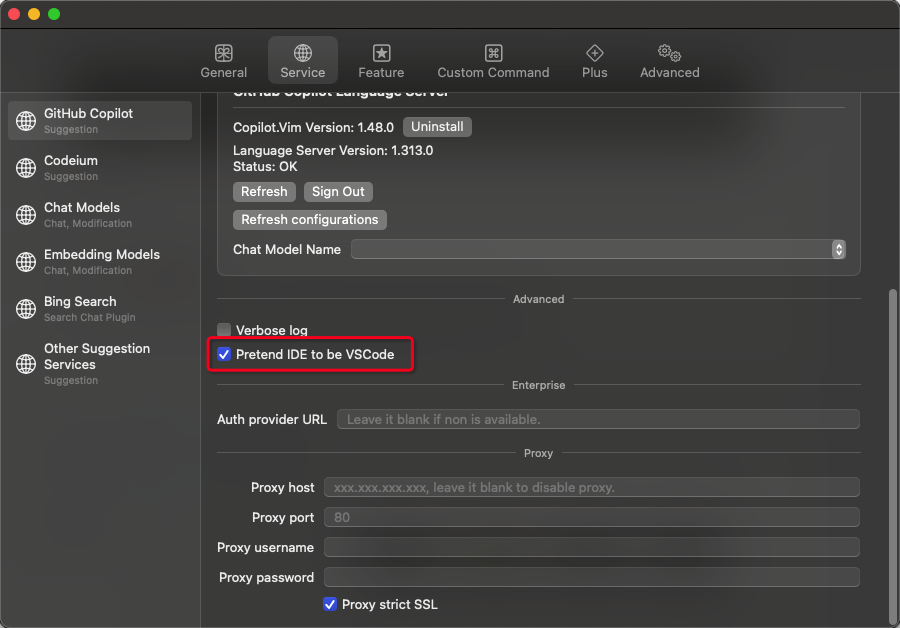Click the Proxy password field

592,577
